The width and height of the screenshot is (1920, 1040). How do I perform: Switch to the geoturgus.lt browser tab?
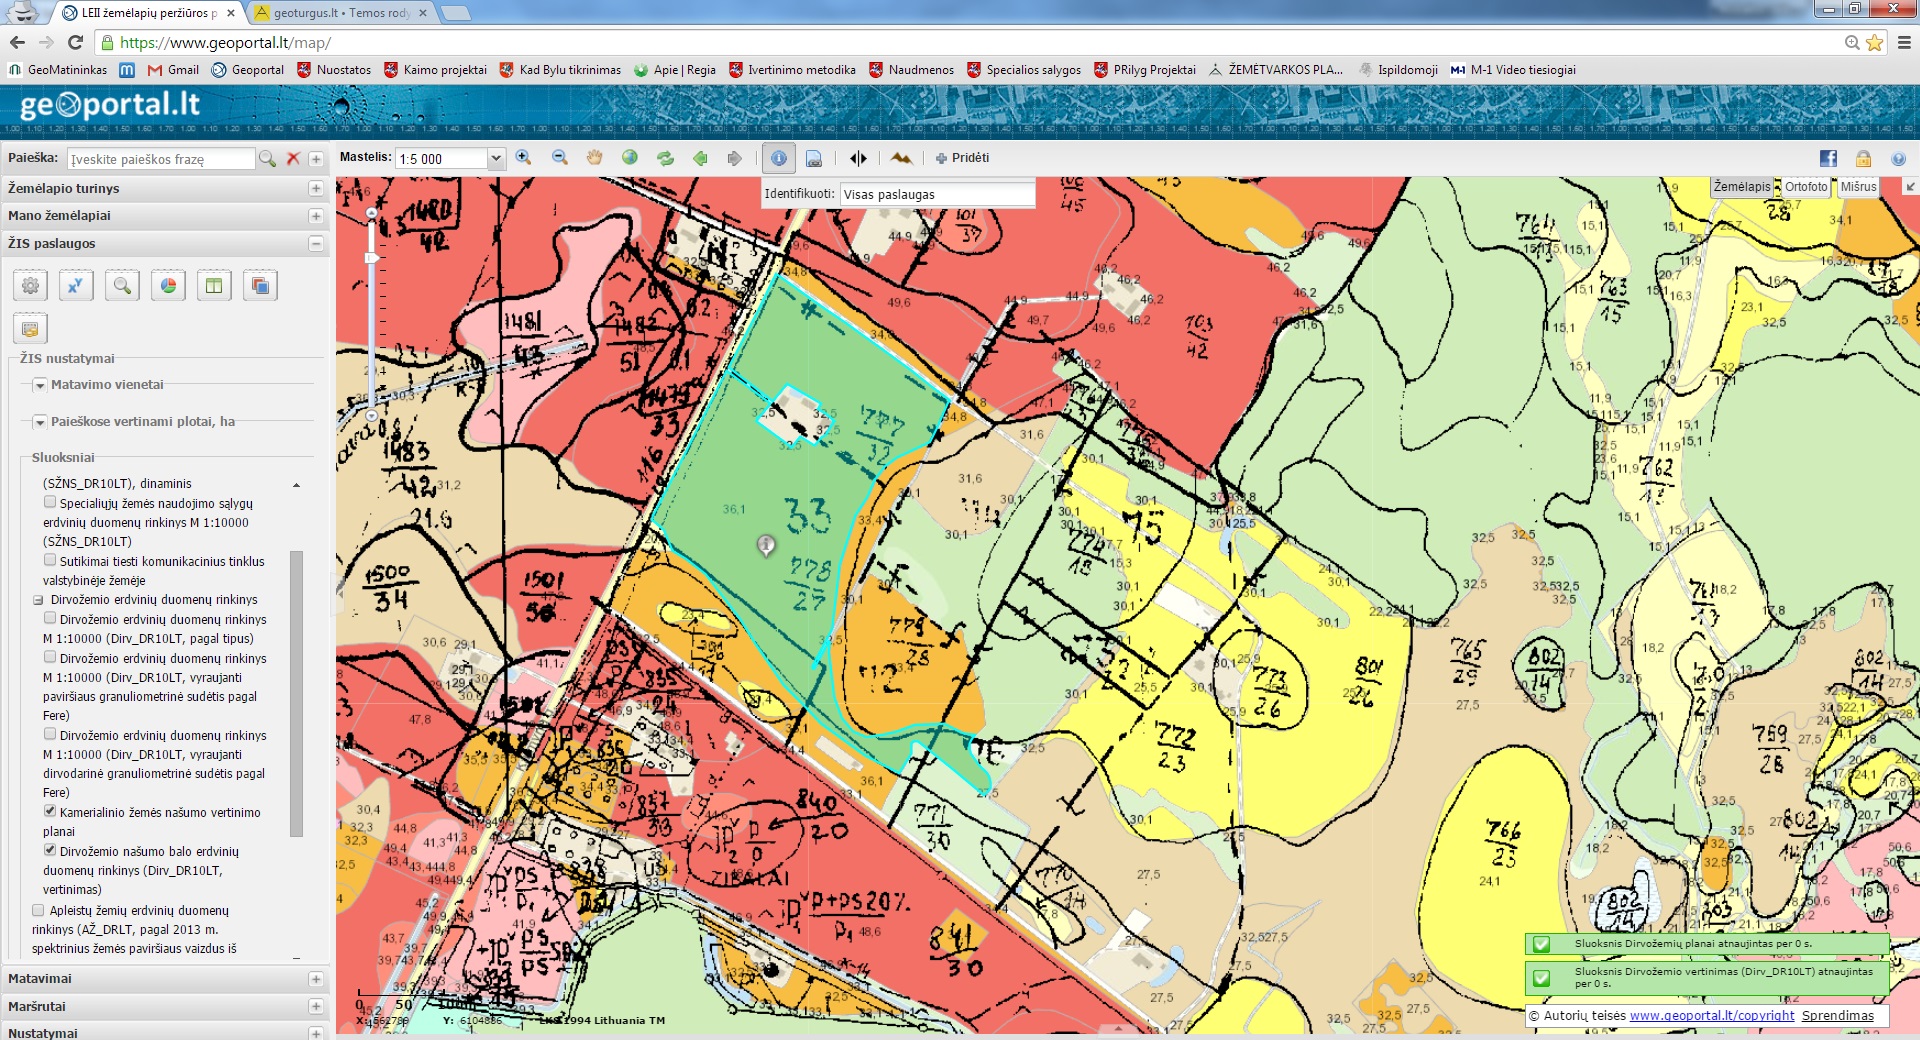(x=341, y=13)
